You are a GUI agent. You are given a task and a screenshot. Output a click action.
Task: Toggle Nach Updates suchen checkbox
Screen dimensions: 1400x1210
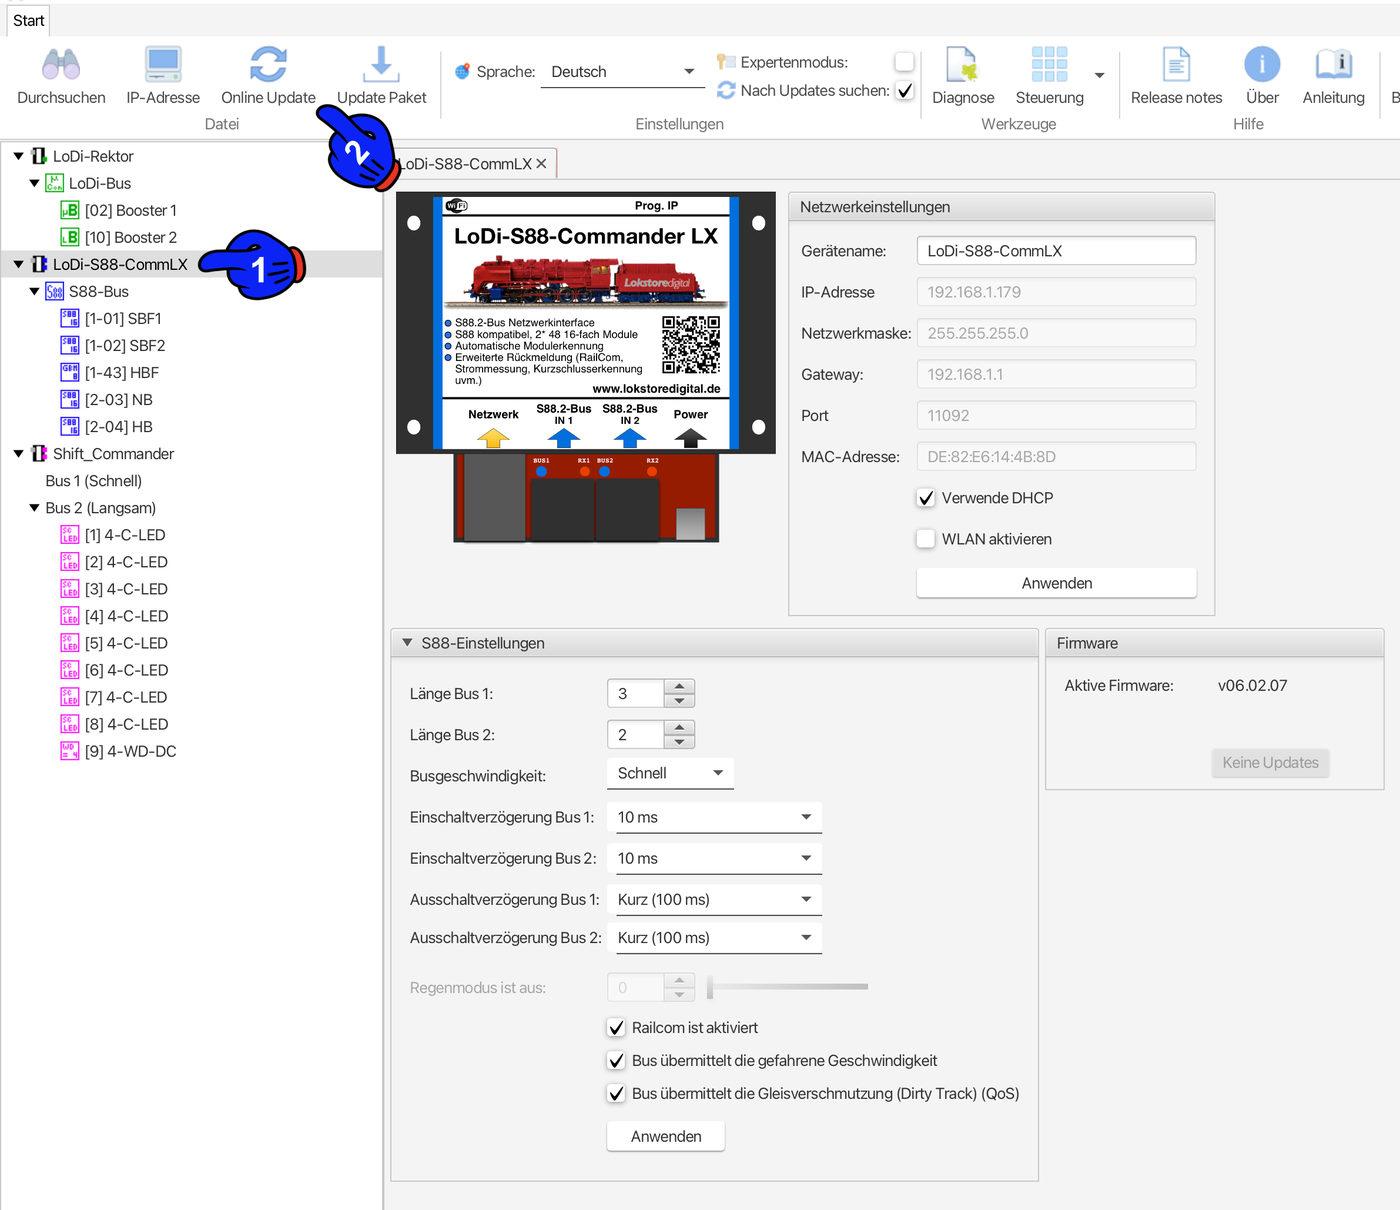[x=904, y=90]
